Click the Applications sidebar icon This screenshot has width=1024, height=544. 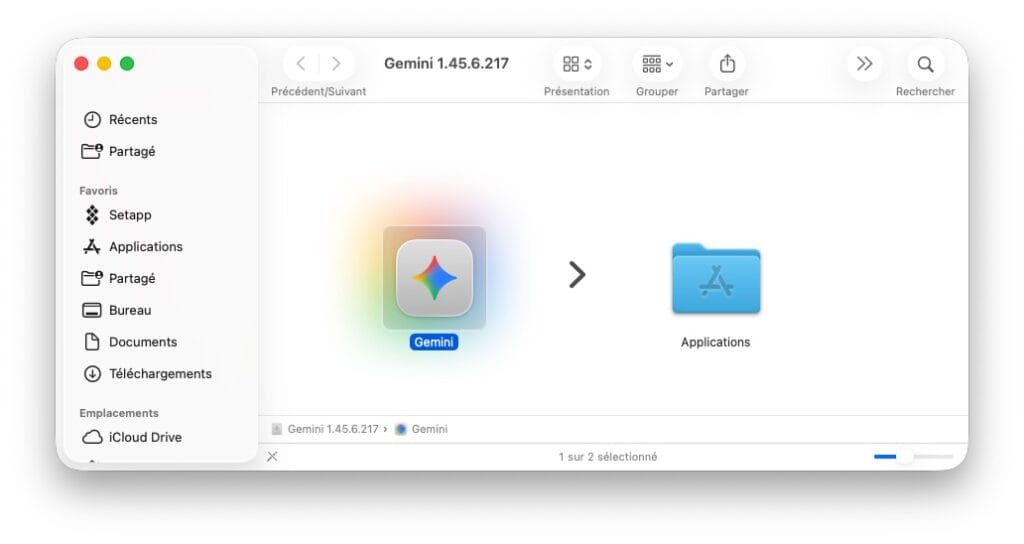coord(92,246)
